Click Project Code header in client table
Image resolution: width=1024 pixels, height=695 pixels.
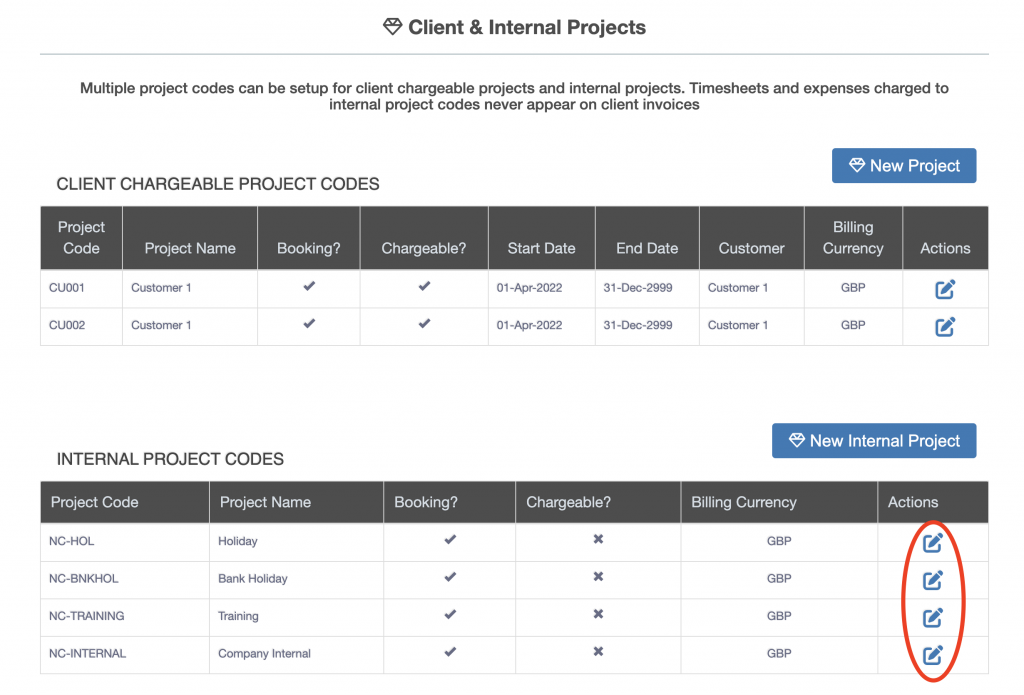click(81, 238)
